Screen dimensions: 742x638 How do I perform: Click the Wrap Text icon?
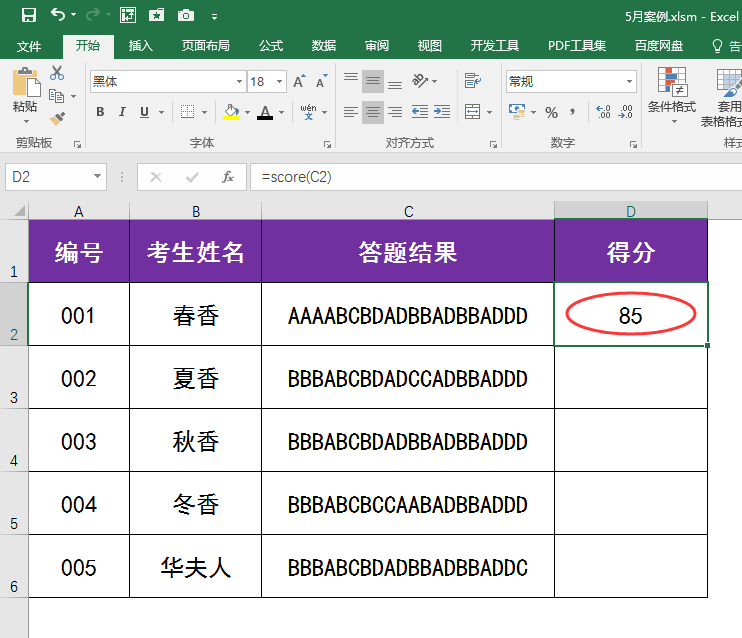coord(472,81)
